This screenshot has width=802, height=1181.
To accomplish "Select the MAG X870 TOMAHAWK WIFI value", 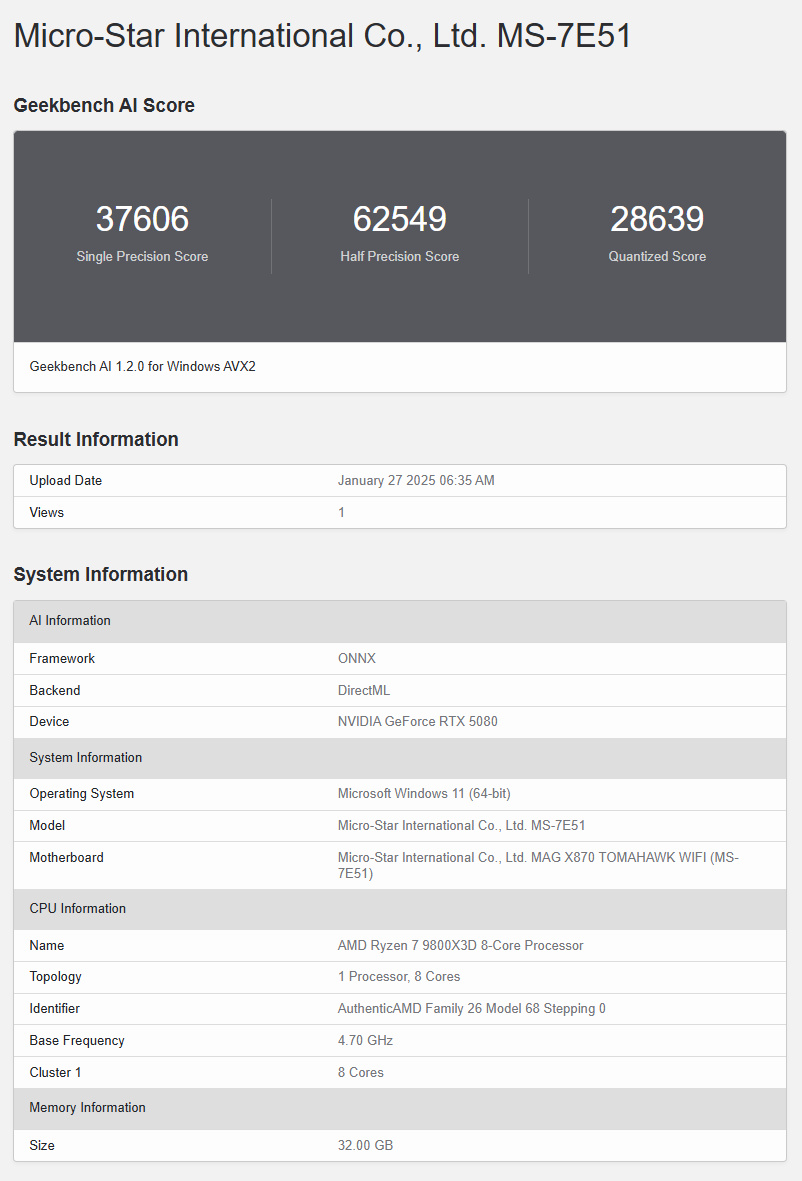I will [x=538, y=865].
